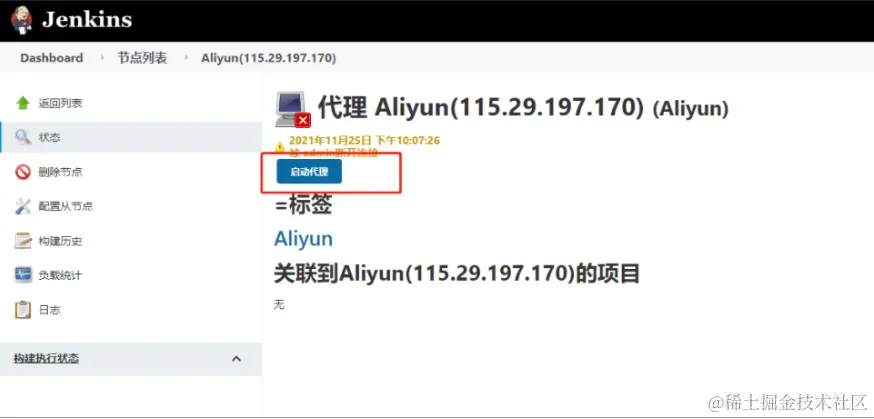Select the 构建历史 sidebar menu item
Viewport: 874px width, 419px height.
(131, 241)
